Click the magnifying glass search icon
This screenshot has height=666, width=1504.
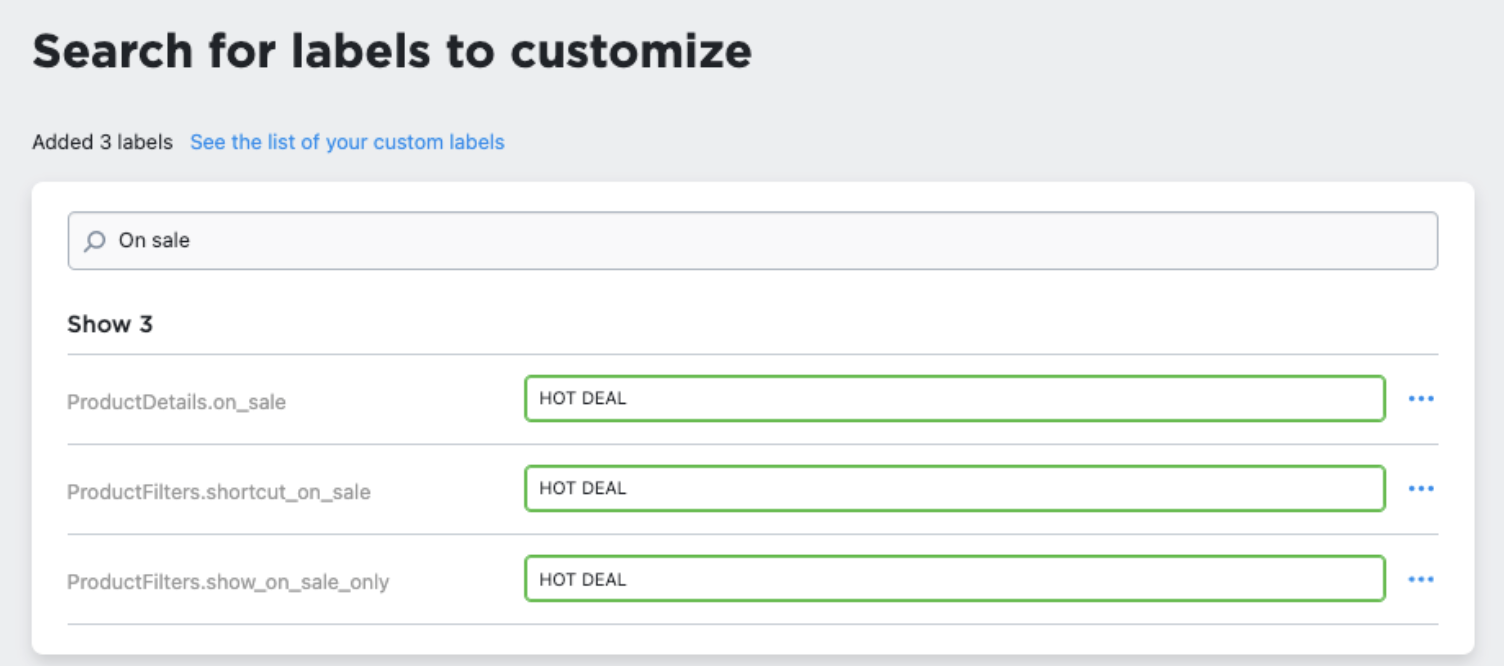point(95,241)
